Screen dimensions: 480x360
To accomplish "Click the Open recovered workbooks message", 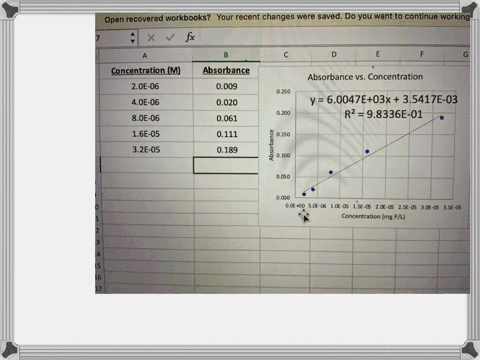I will (158, 19).
